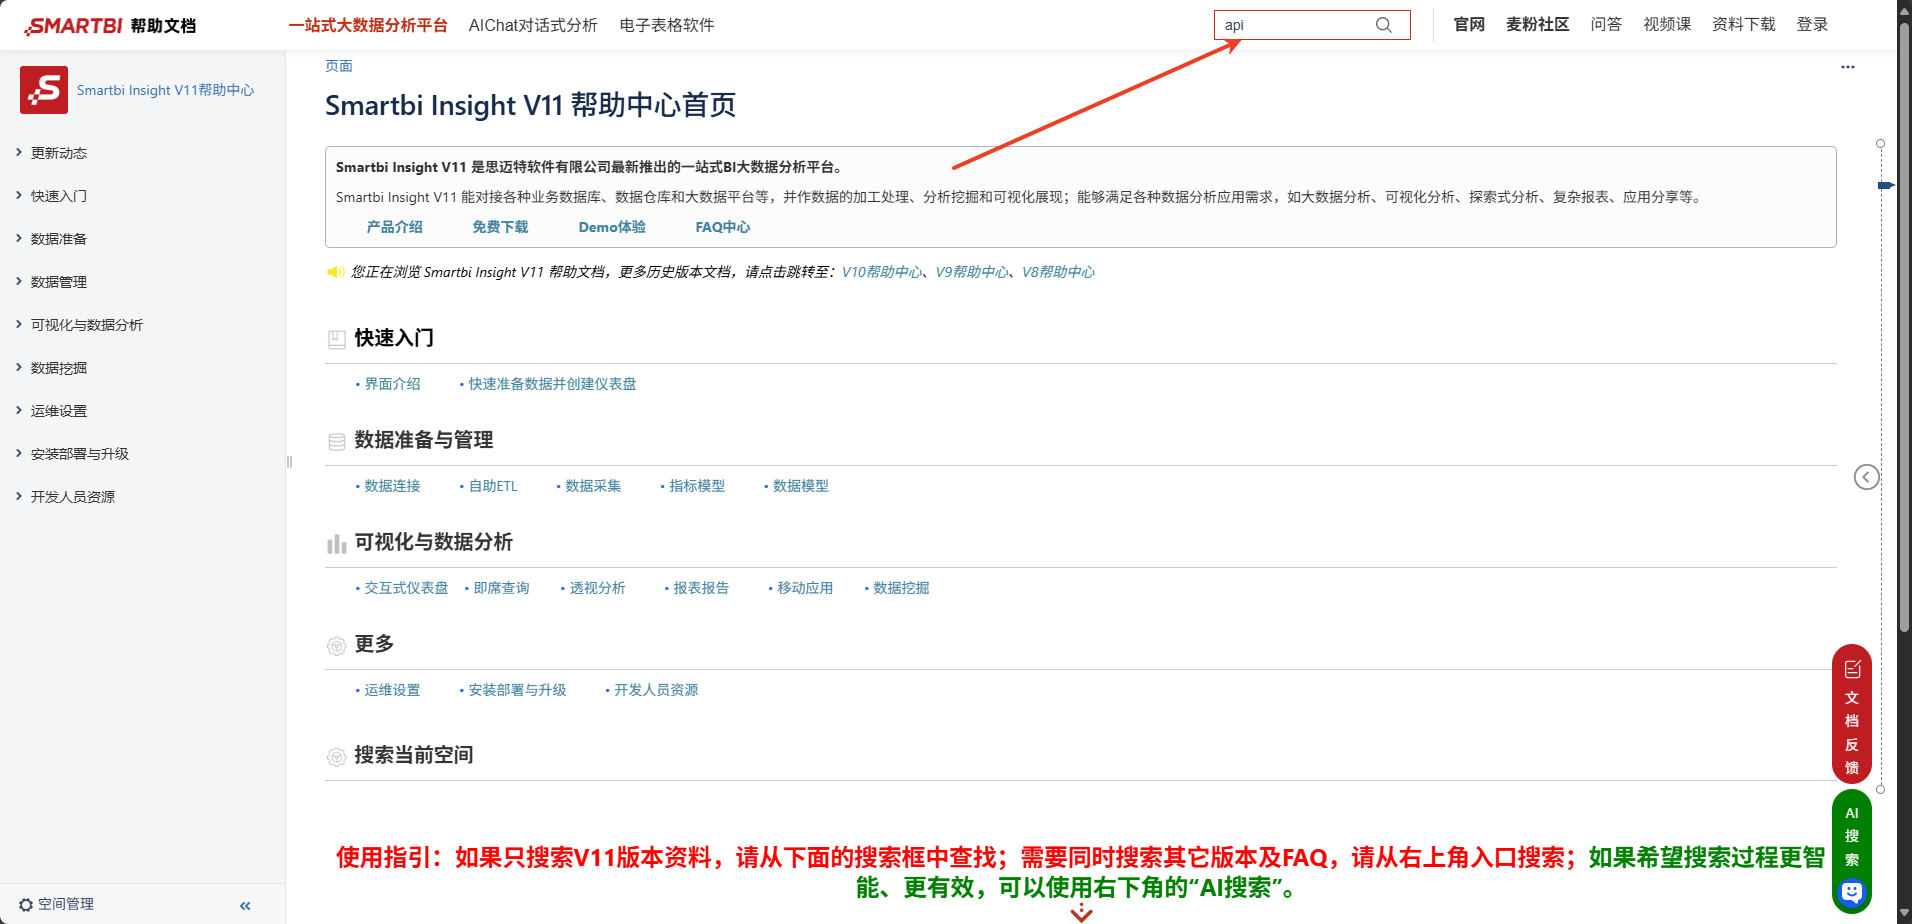This screenshot has width=1912, height=924.
Task: Open the 文档反馈 feedback button
Action: (x=1852, y=714)
